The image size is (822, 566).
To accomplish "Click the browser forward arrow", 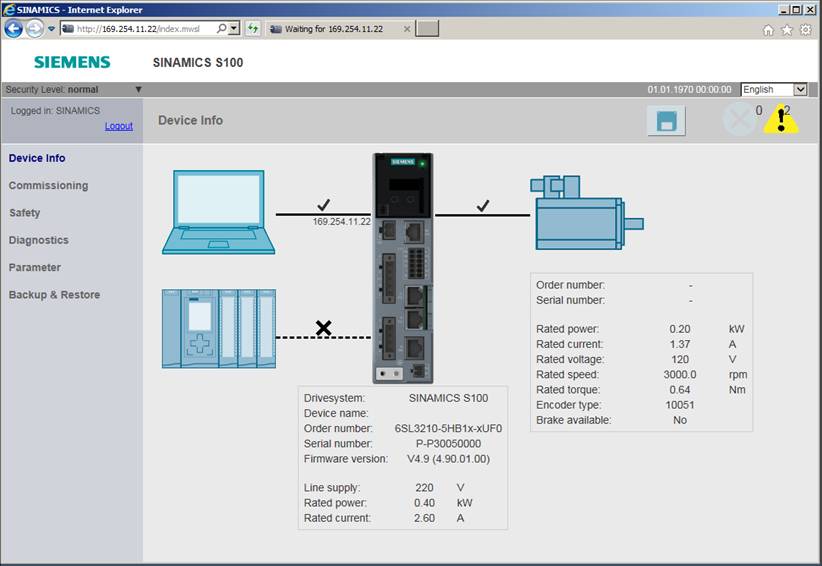I will click(35, 28).
